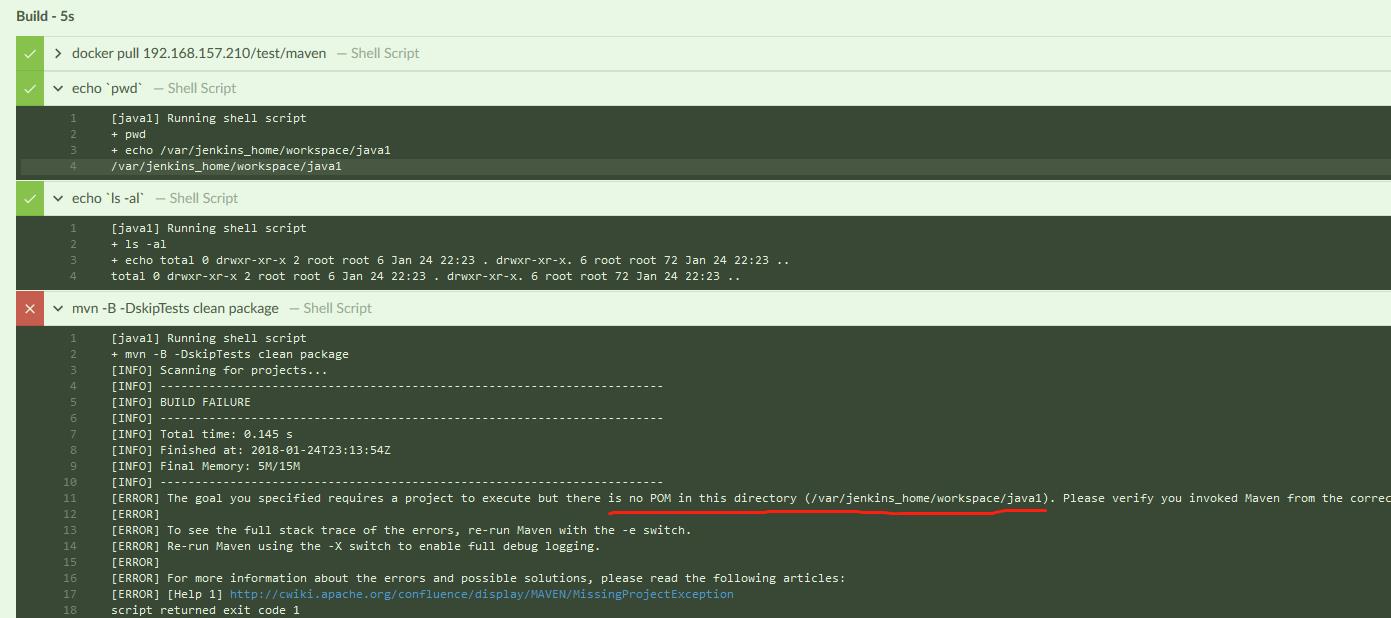Click line number 18 beside exit code line
1391x618 pixels.
pos(70,610)
